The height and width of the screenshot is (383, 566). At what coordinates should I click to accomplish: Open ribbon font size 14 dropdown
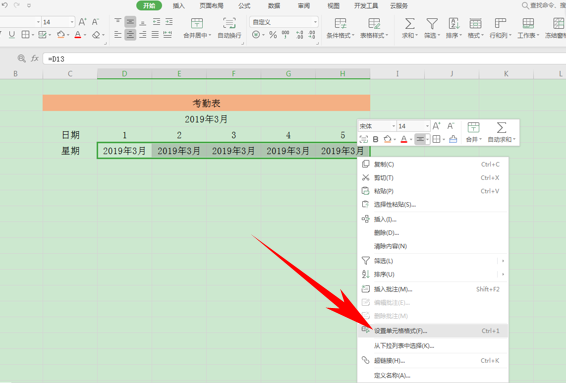point(72,22)
